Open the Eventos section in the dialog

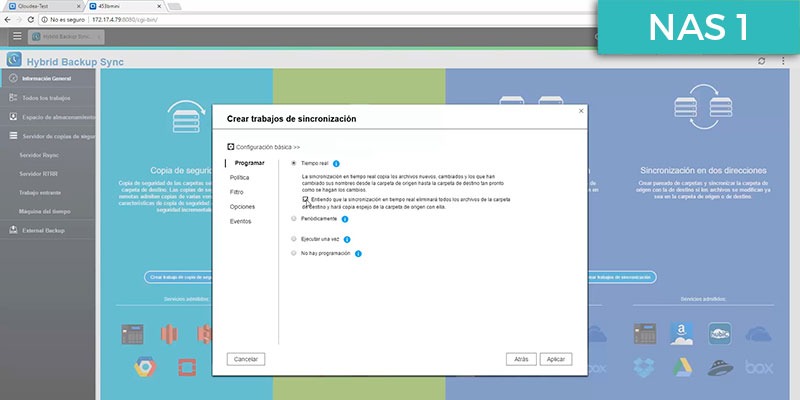point(240,221)
